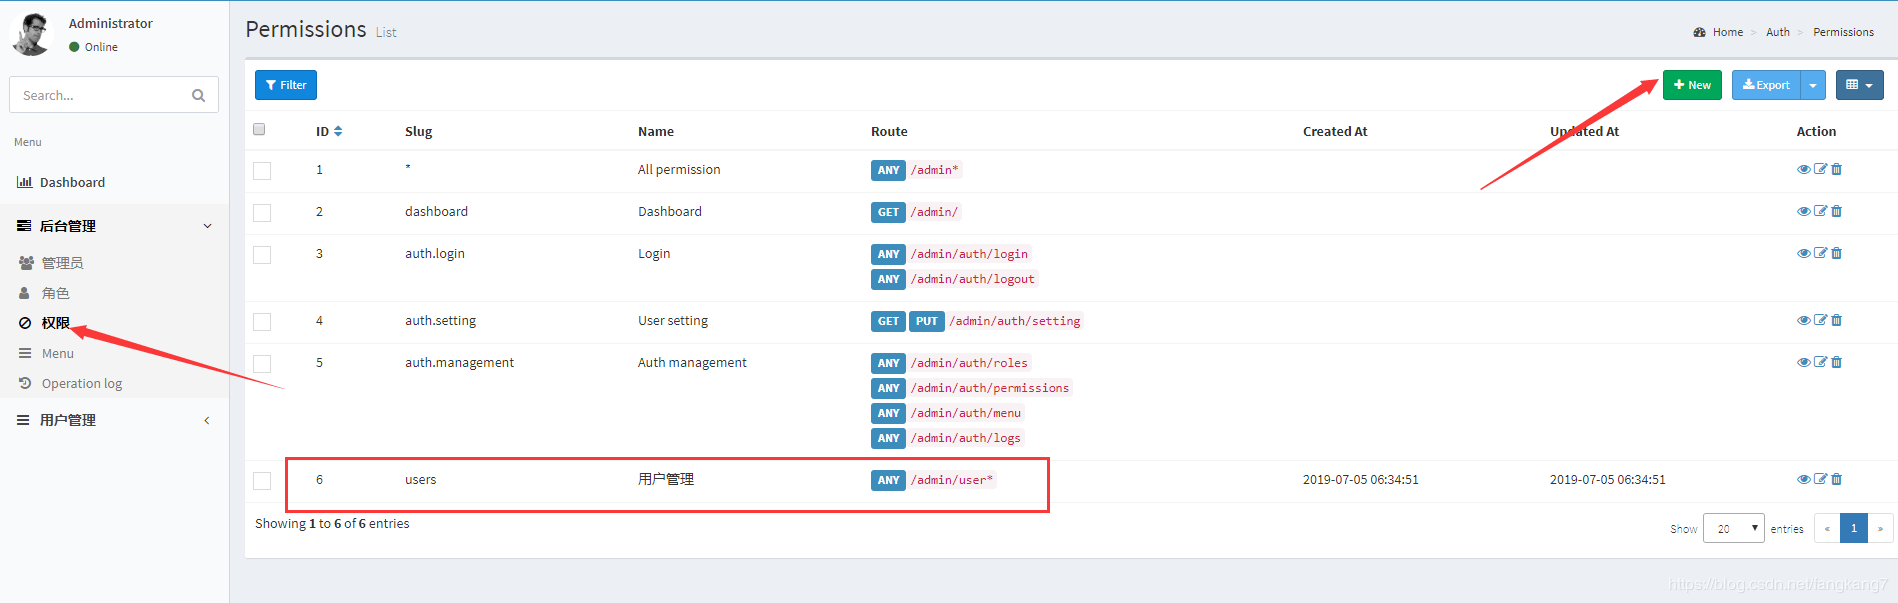This screenshot has height=603, width=1898.
Task: Click the Administrator name in sidebar
Action: click(x=111, y=23)
